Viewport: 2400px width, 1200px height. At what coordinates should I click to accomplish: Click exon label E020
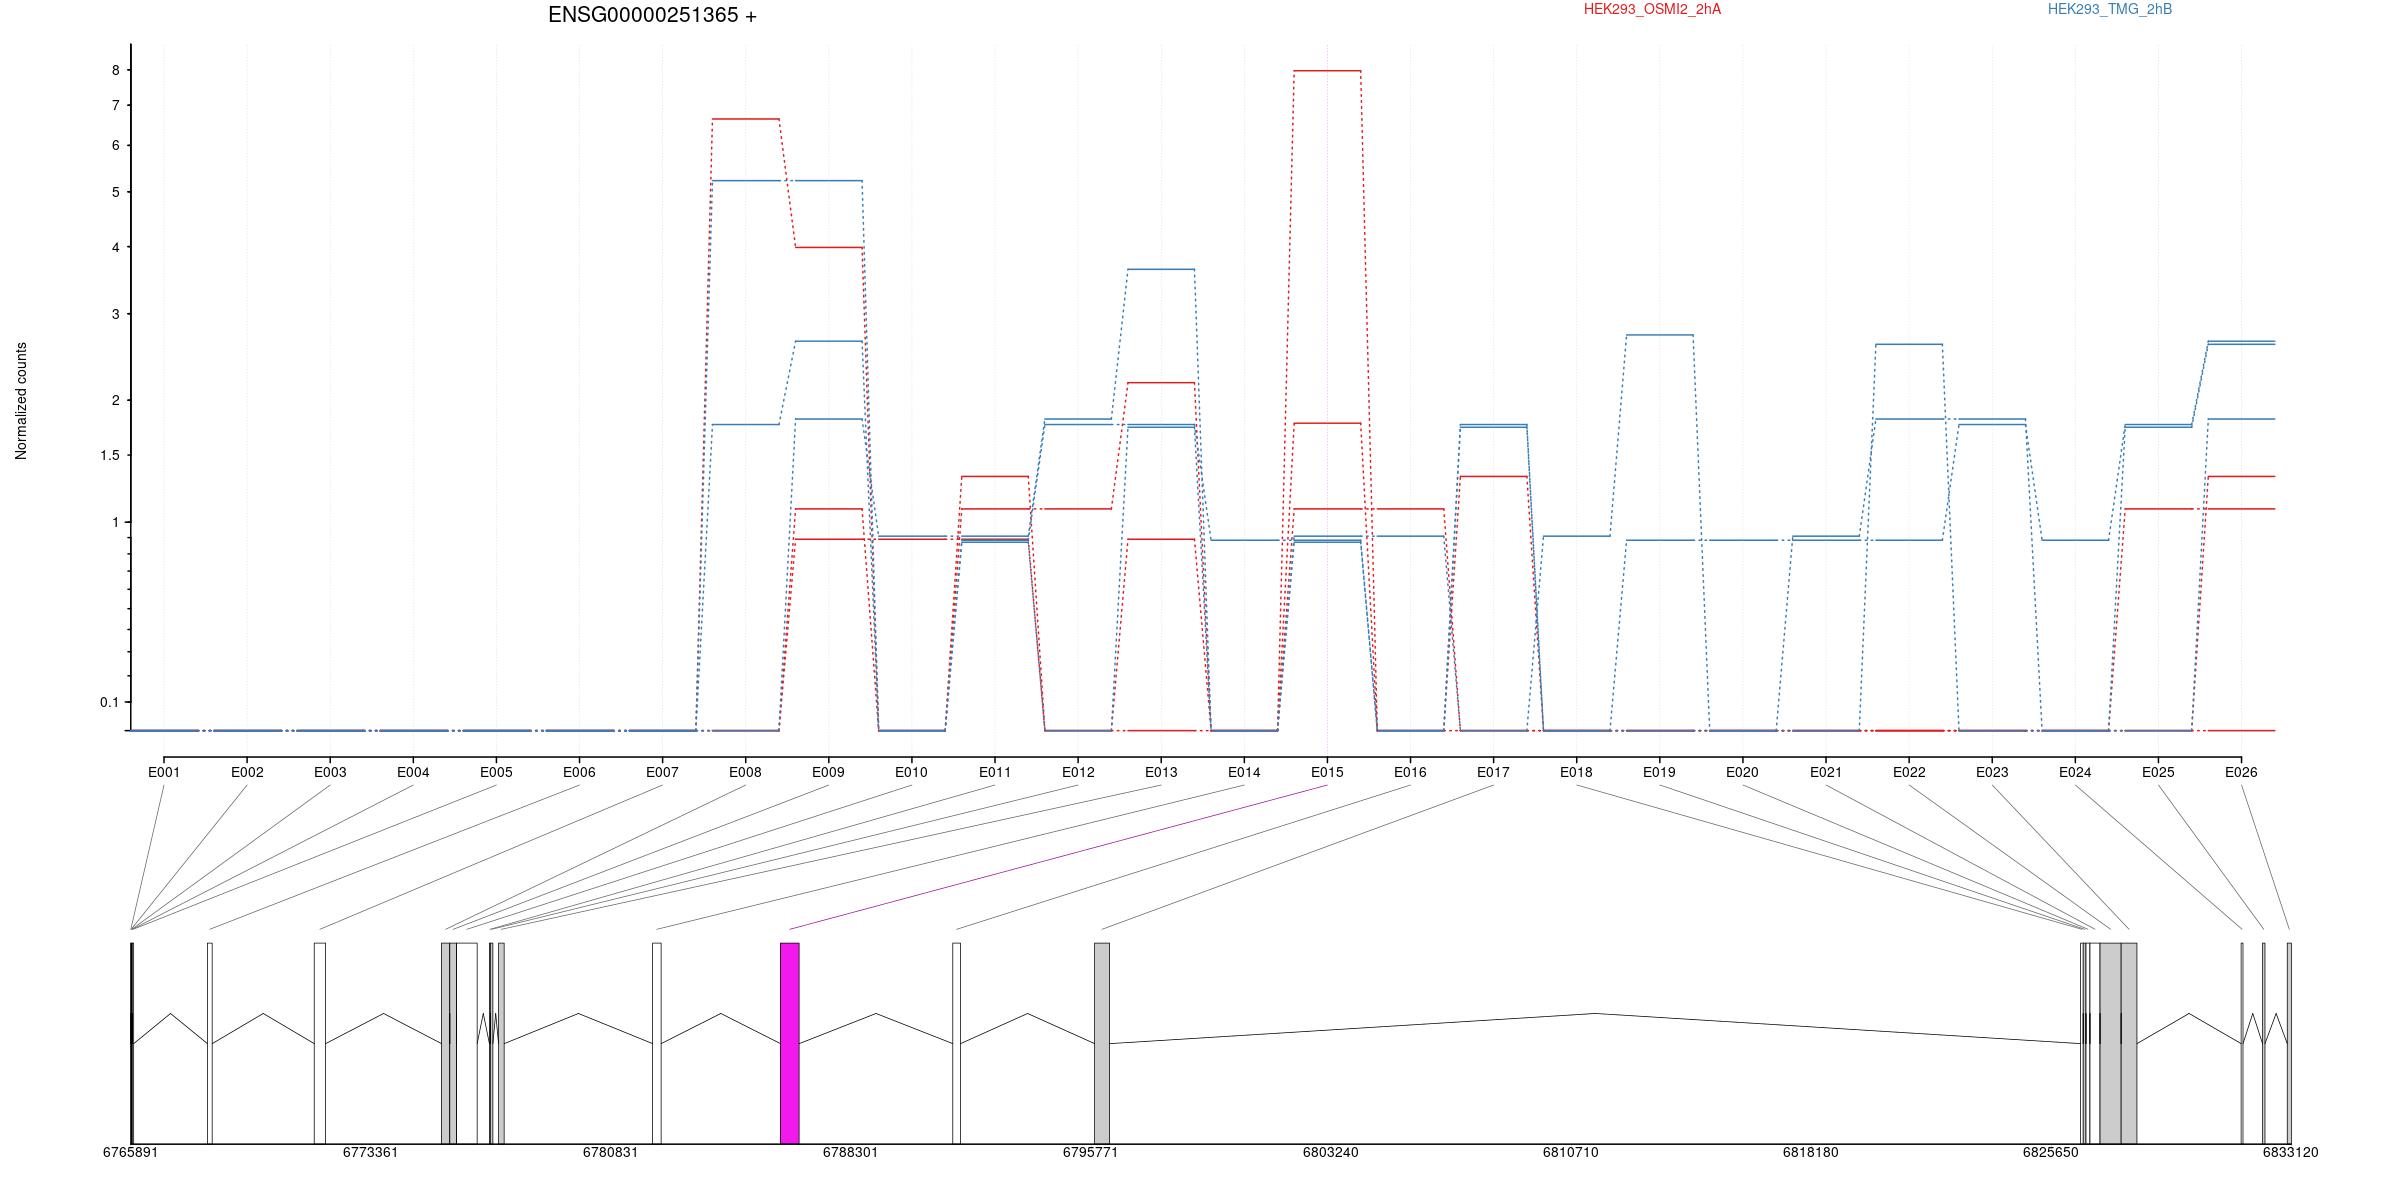(x=1742, y=772)
